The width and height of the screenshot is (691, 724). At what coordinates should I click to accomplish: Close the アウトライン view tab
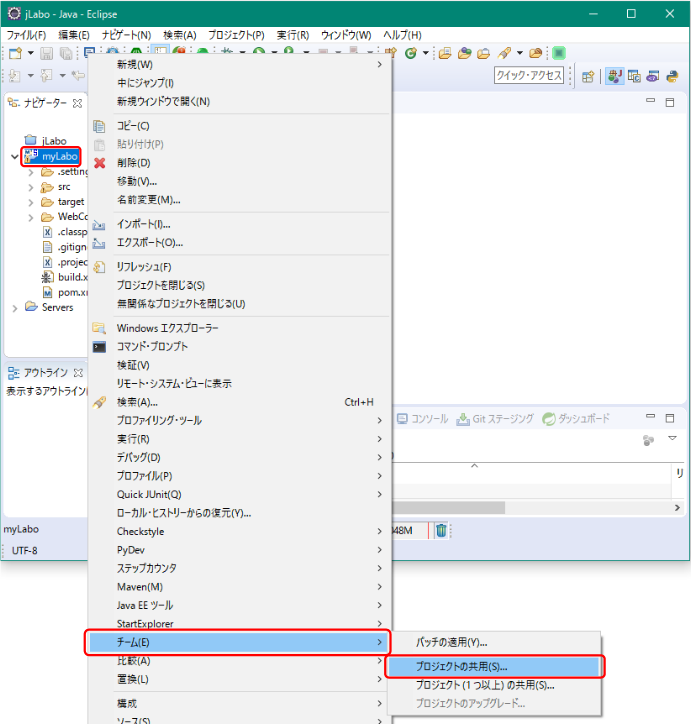click(x=78, y=373)
